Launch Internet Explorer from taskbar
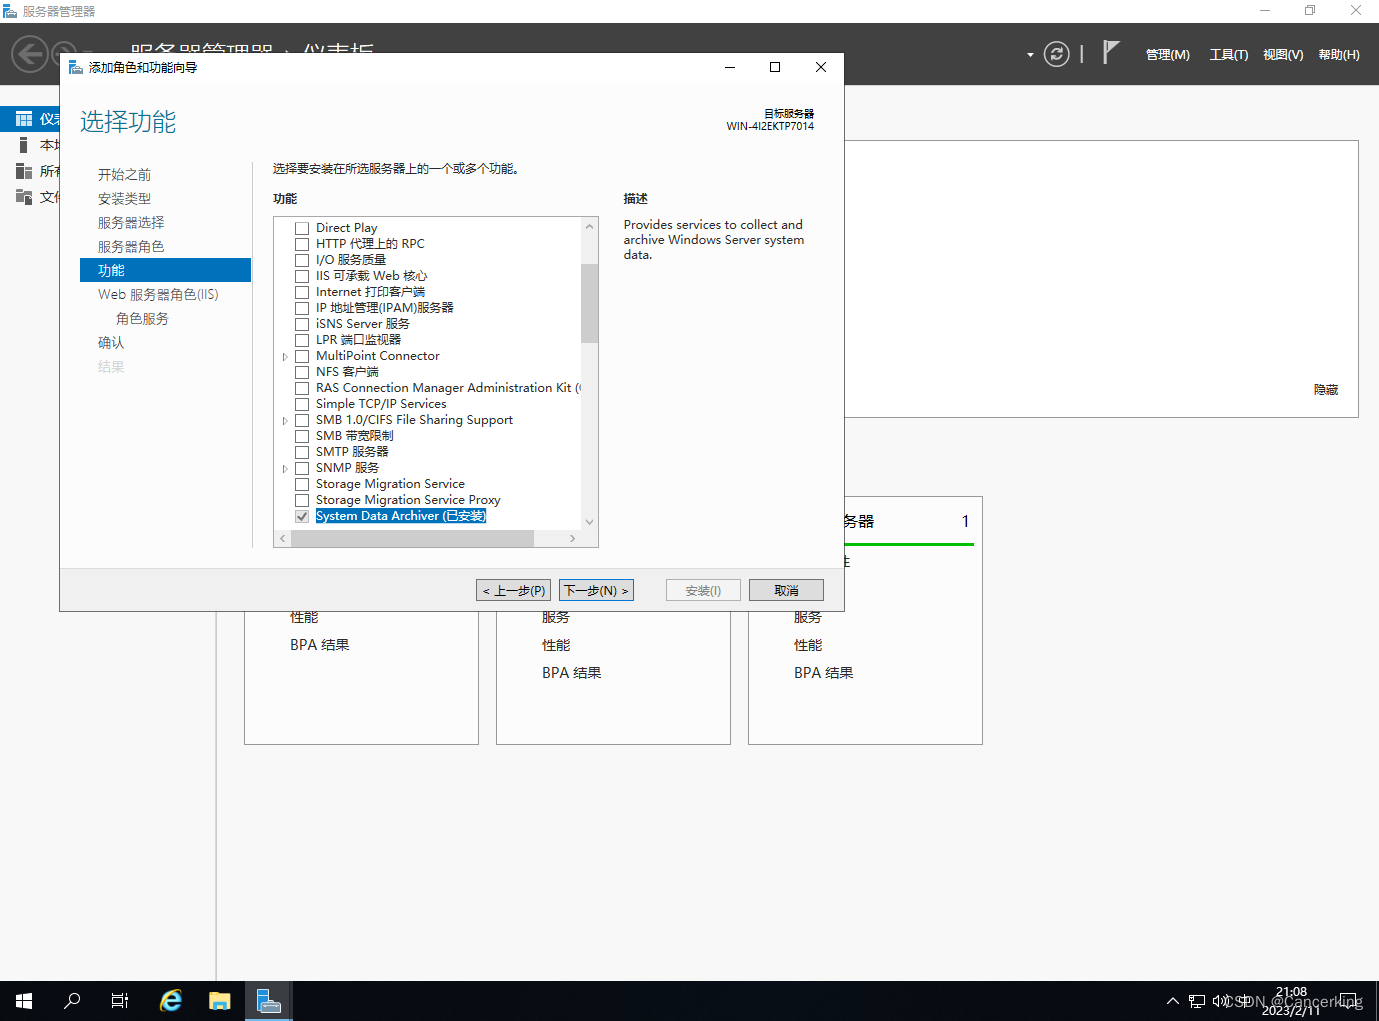 pos(171,1001)
